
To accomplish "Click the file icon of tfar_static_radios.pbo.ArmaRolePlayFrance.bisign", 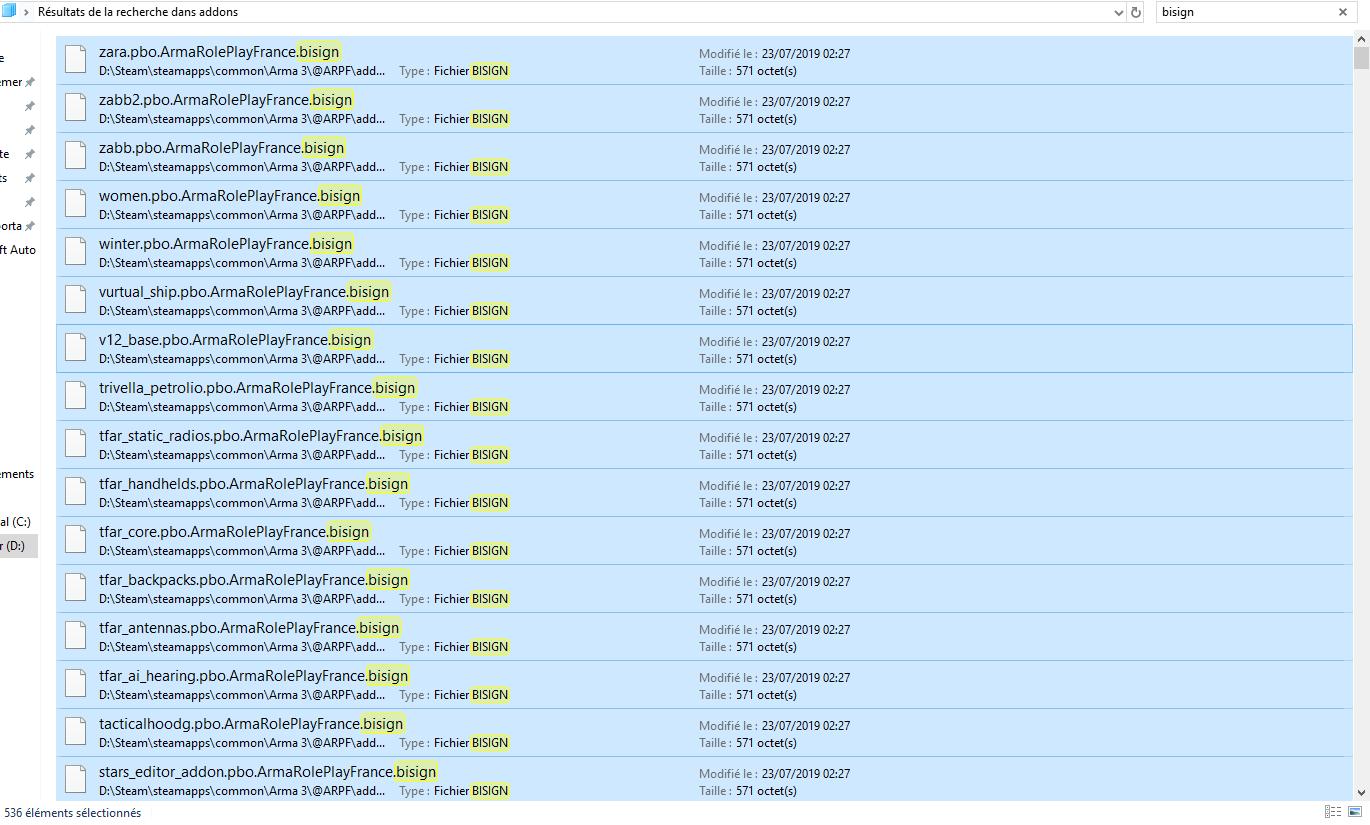I will (x=76, y=444).
